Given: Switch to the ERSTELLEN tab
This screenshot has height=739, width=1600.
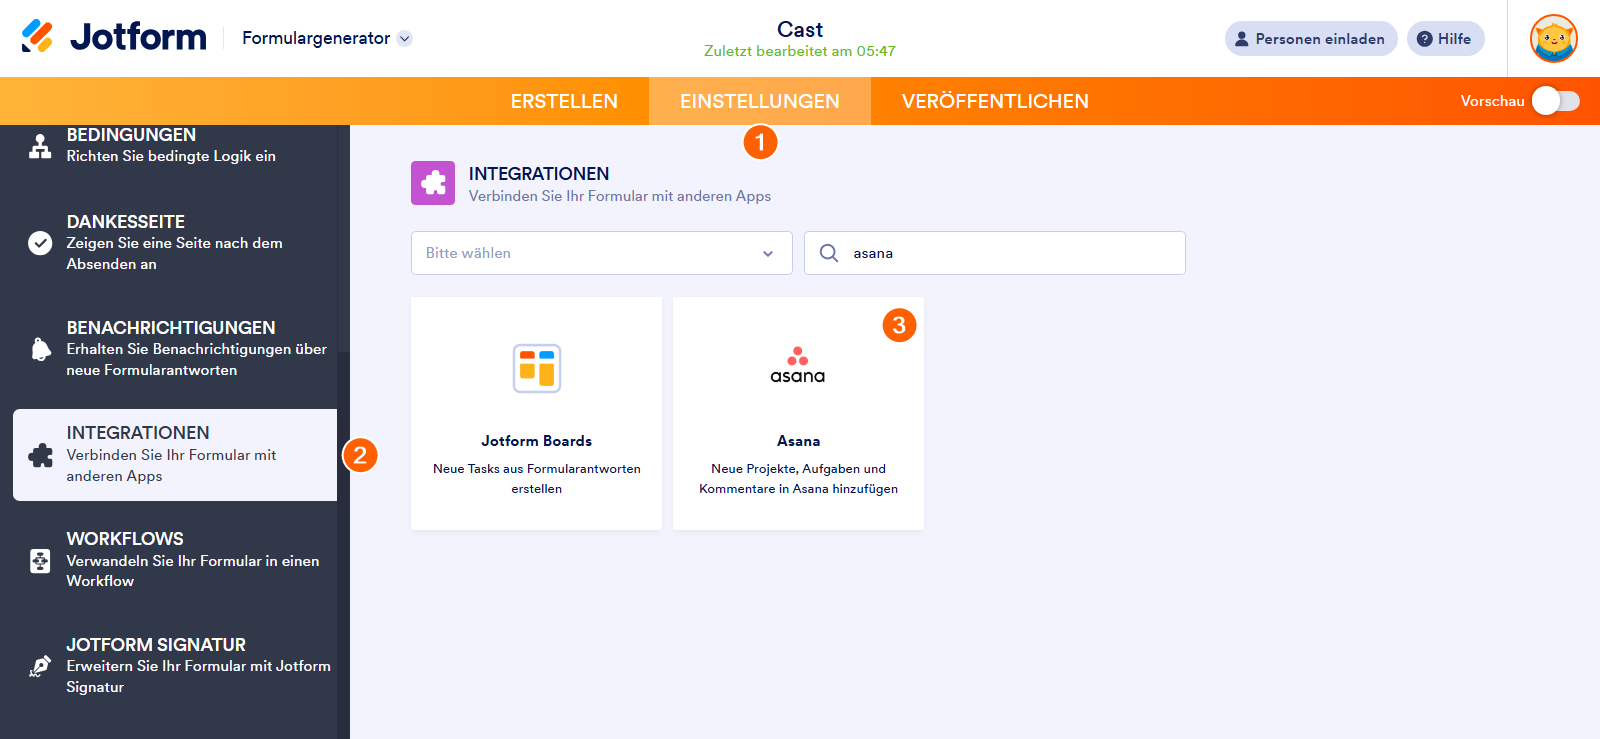Looking at the screenshot, I should (x=564, y=101).
